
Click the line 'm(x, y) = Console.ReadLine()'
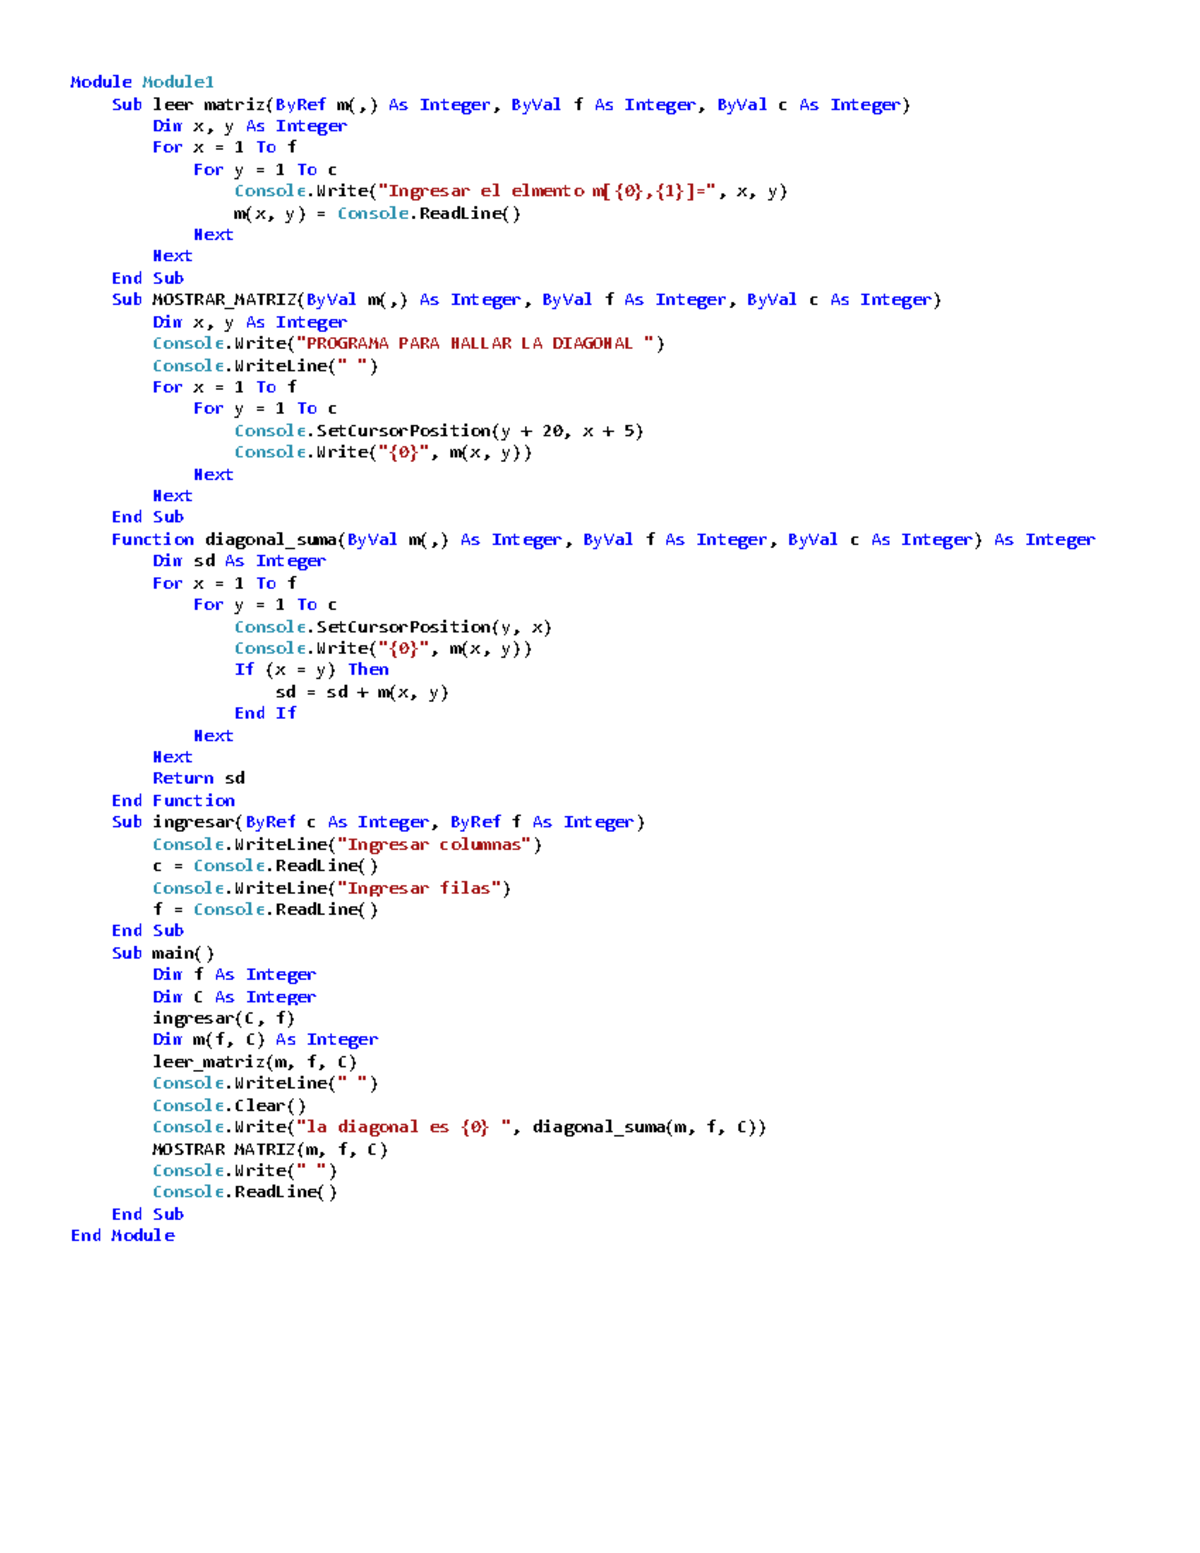click(x=377, y=213)
